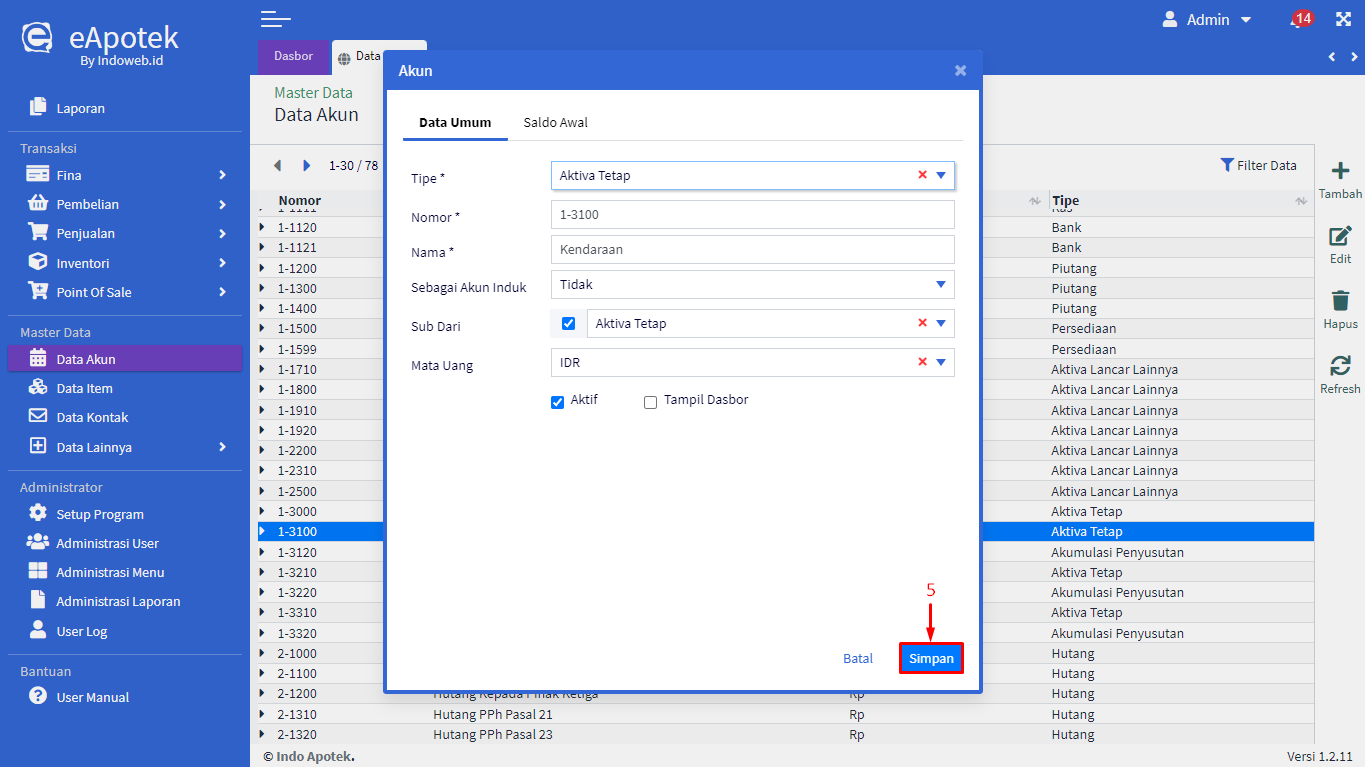Click the Refresh icon
Image resolution: width=1365 pixels, height=767 pixels.
tap(1340, 365)
